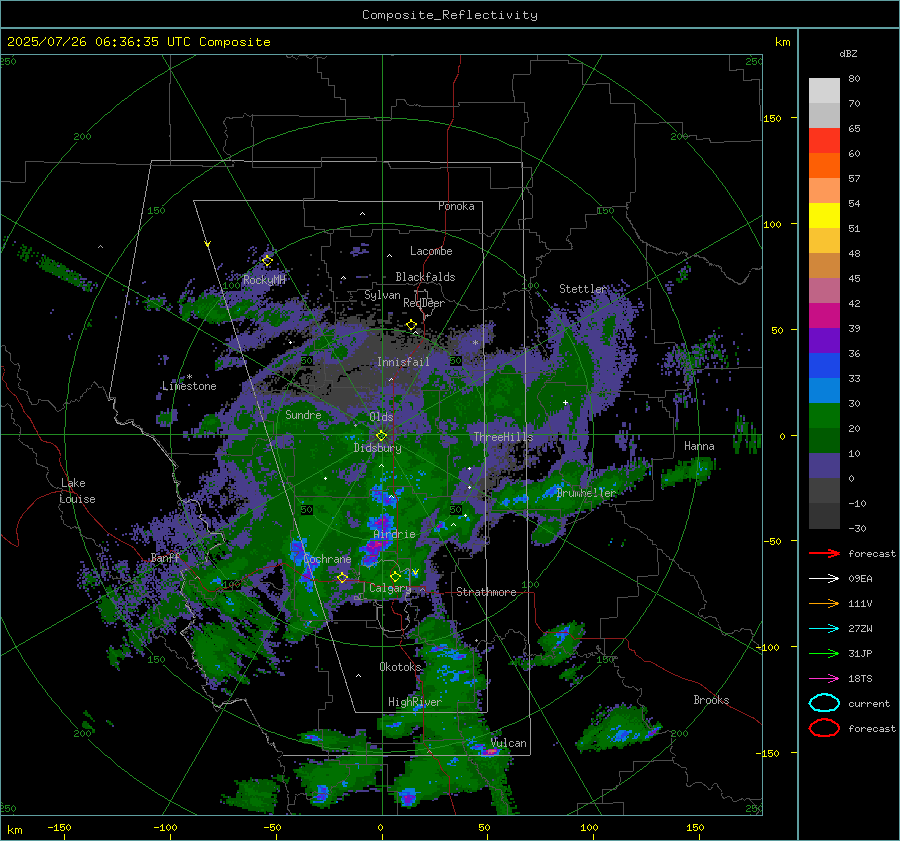Image resolution: width=900 pixels, height=841 pixels.
Task: Click the Strathmore city label
Action: tap(486, 592)
